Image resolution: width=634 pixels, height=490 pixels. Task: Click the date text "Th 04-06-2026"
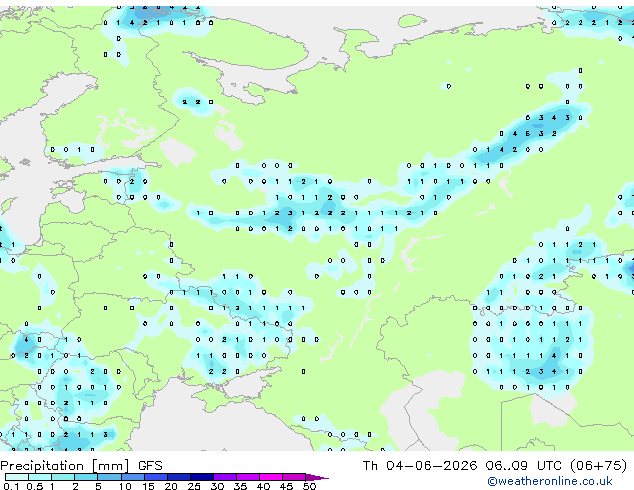pos(420,466)
